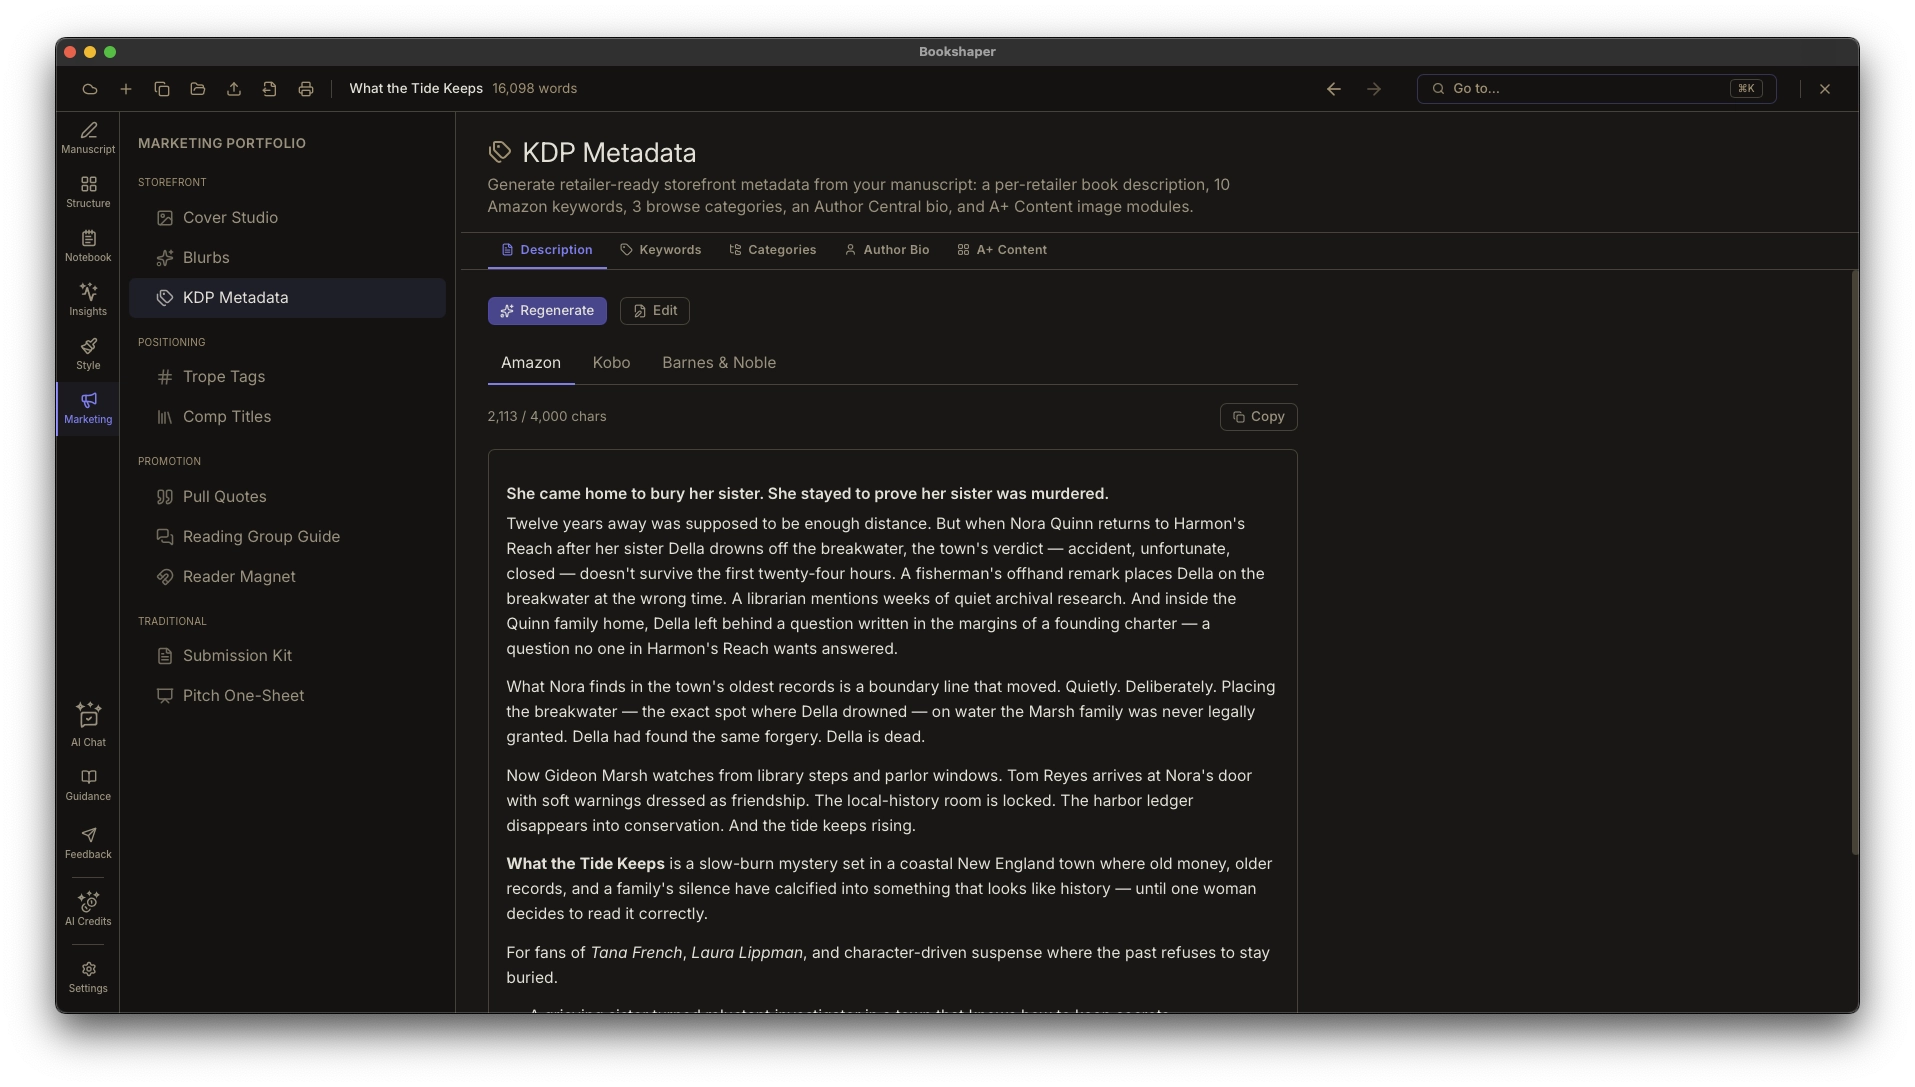
Task: Click the plus new project icon
Action: click(126, 89)
